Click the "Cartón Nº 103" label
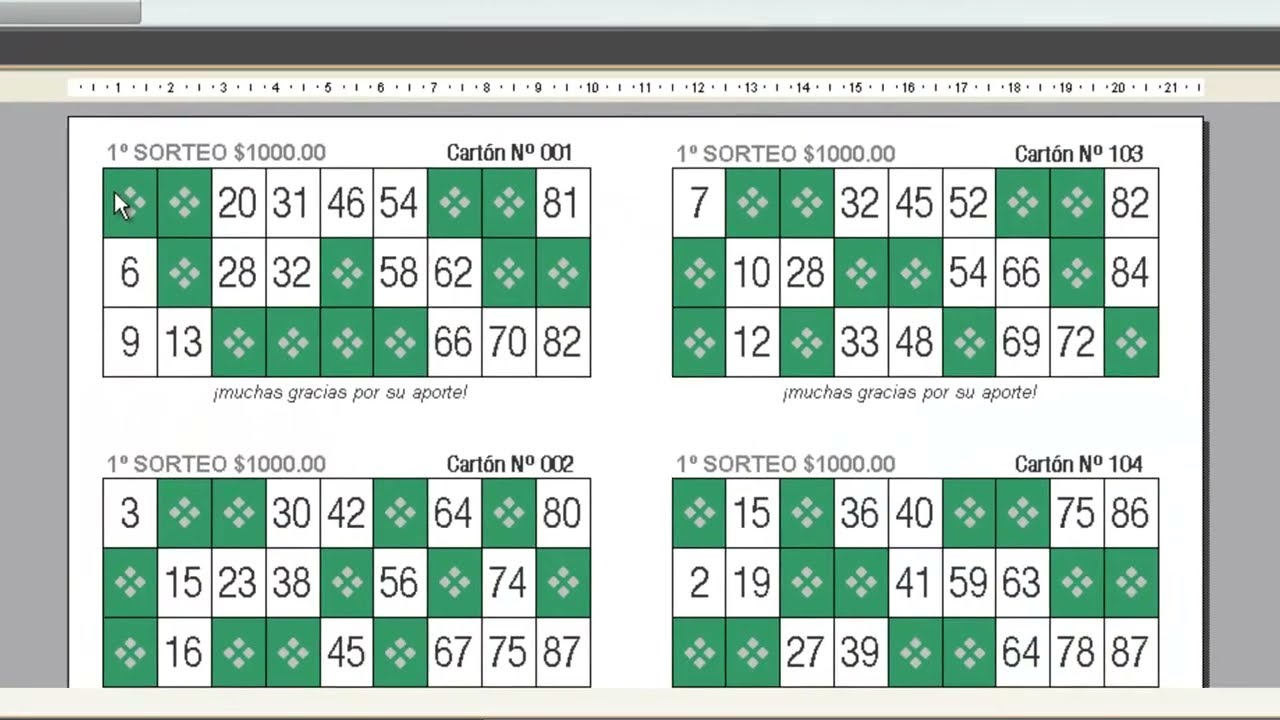1280x720 pixels. (1078, 153)
